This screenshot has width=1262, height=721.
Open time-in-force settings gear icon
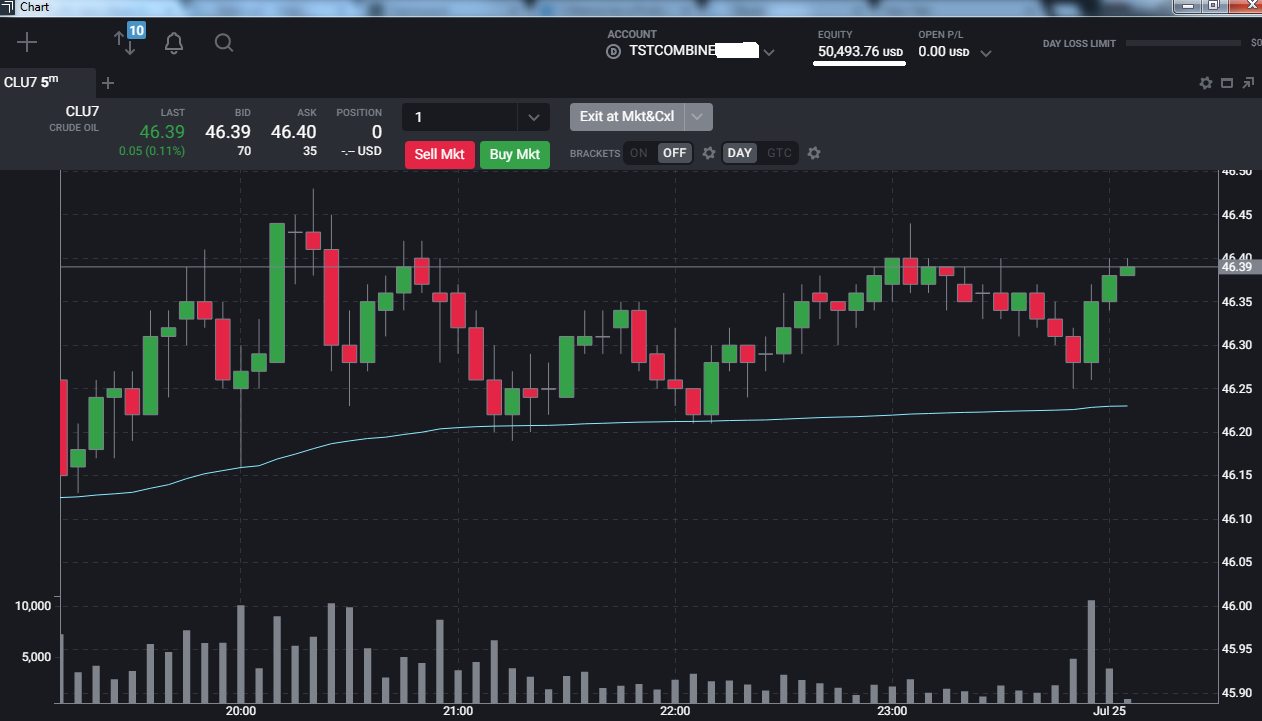814,153
